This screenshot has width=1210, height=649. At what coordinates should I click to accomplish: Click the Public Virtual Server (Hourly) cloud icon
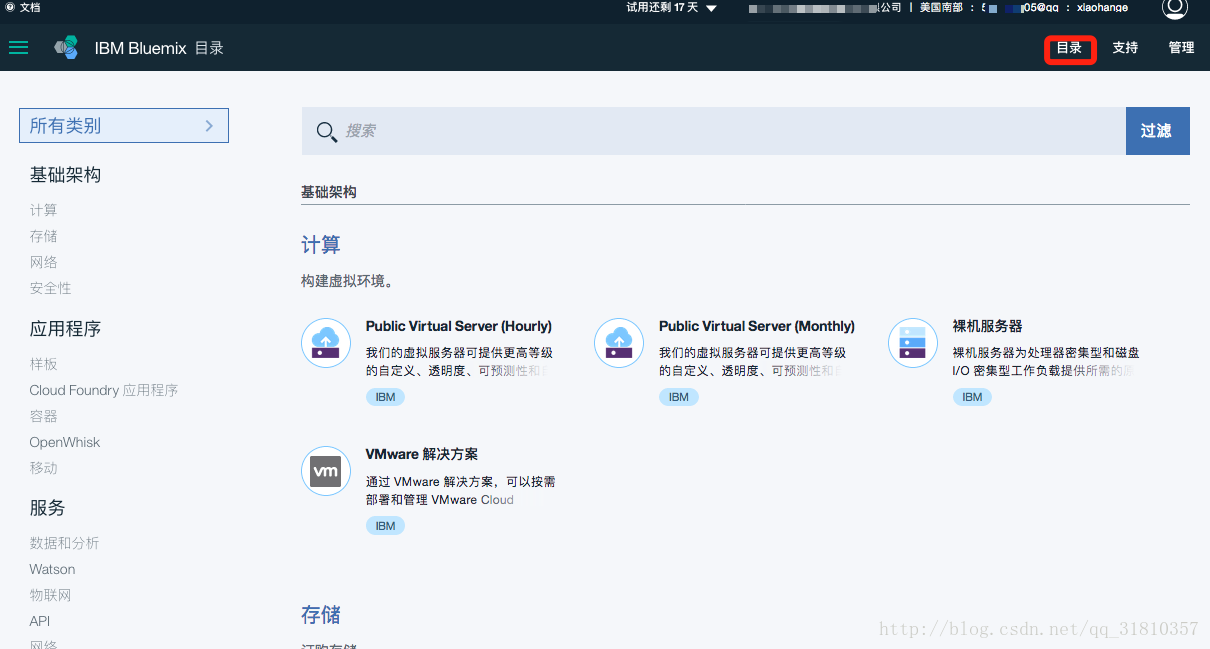(326, 343)
